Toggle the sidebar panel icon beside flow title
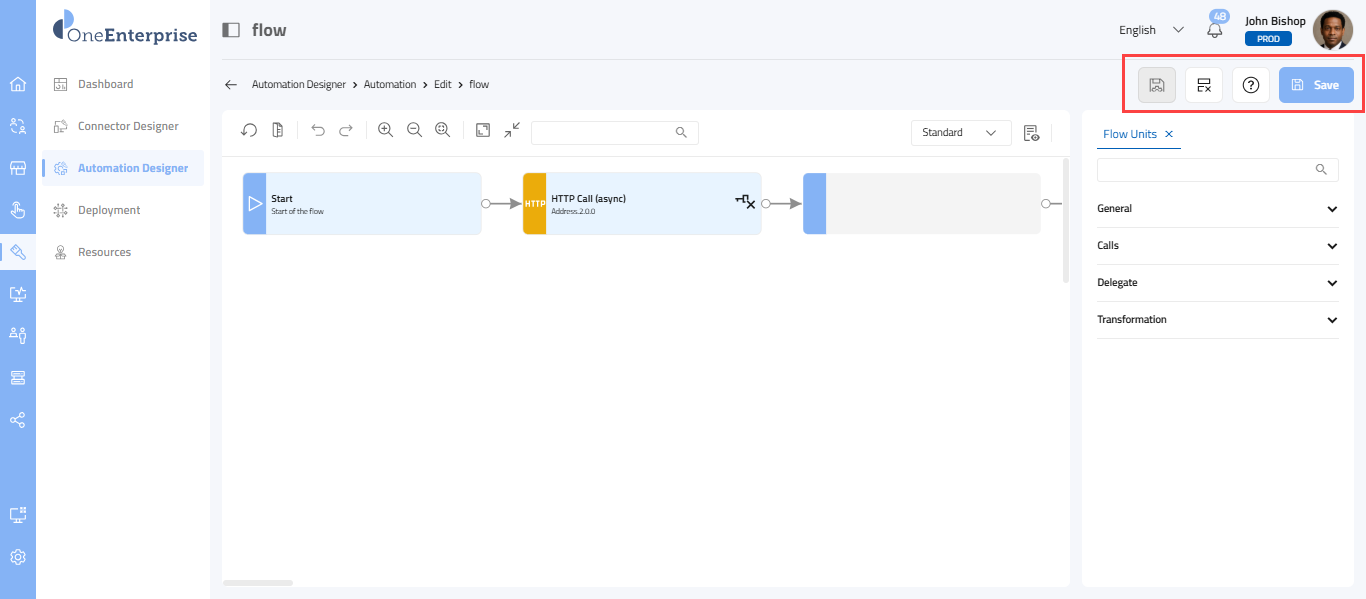The height and width of the screenshot is (599, 1366). [231, 30]
